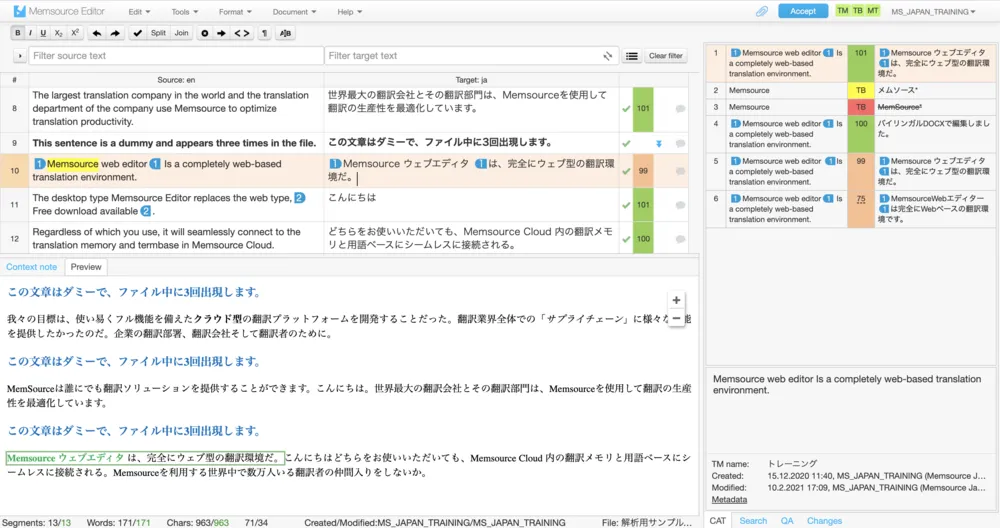Screen dimensions: 1000x528
Task: Open the Metadata link
Action: 729,500
